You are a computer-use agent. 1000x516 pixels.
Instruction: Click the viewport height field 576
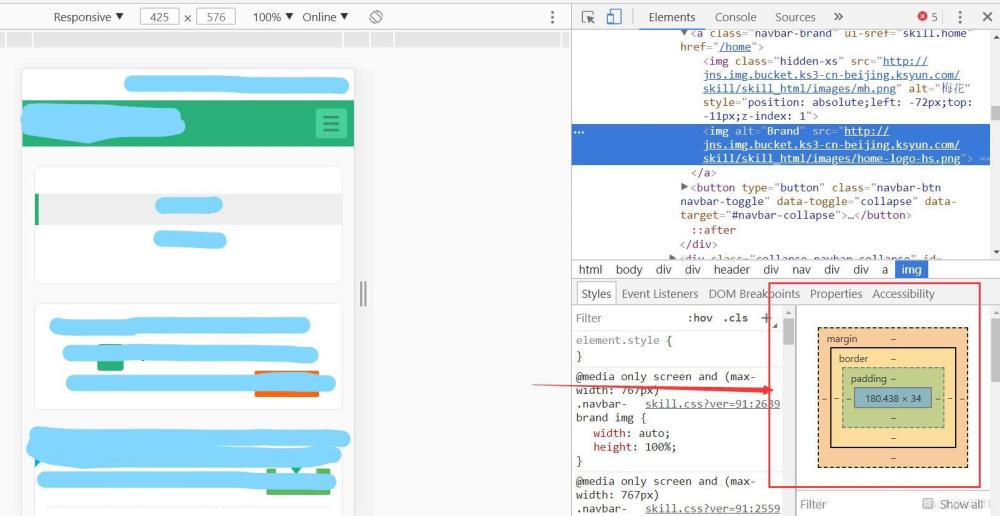pos(216,17)
